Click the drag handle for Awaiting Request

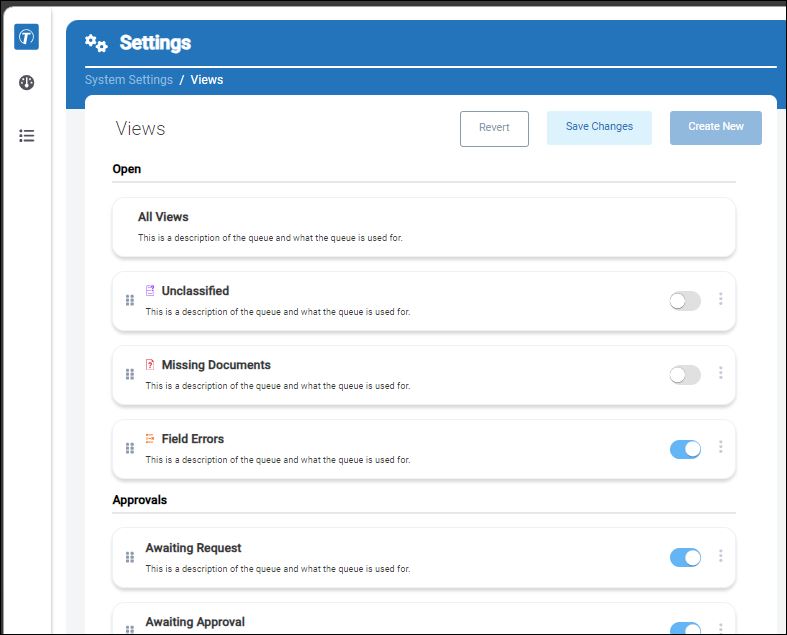click(x=130, y=557)
